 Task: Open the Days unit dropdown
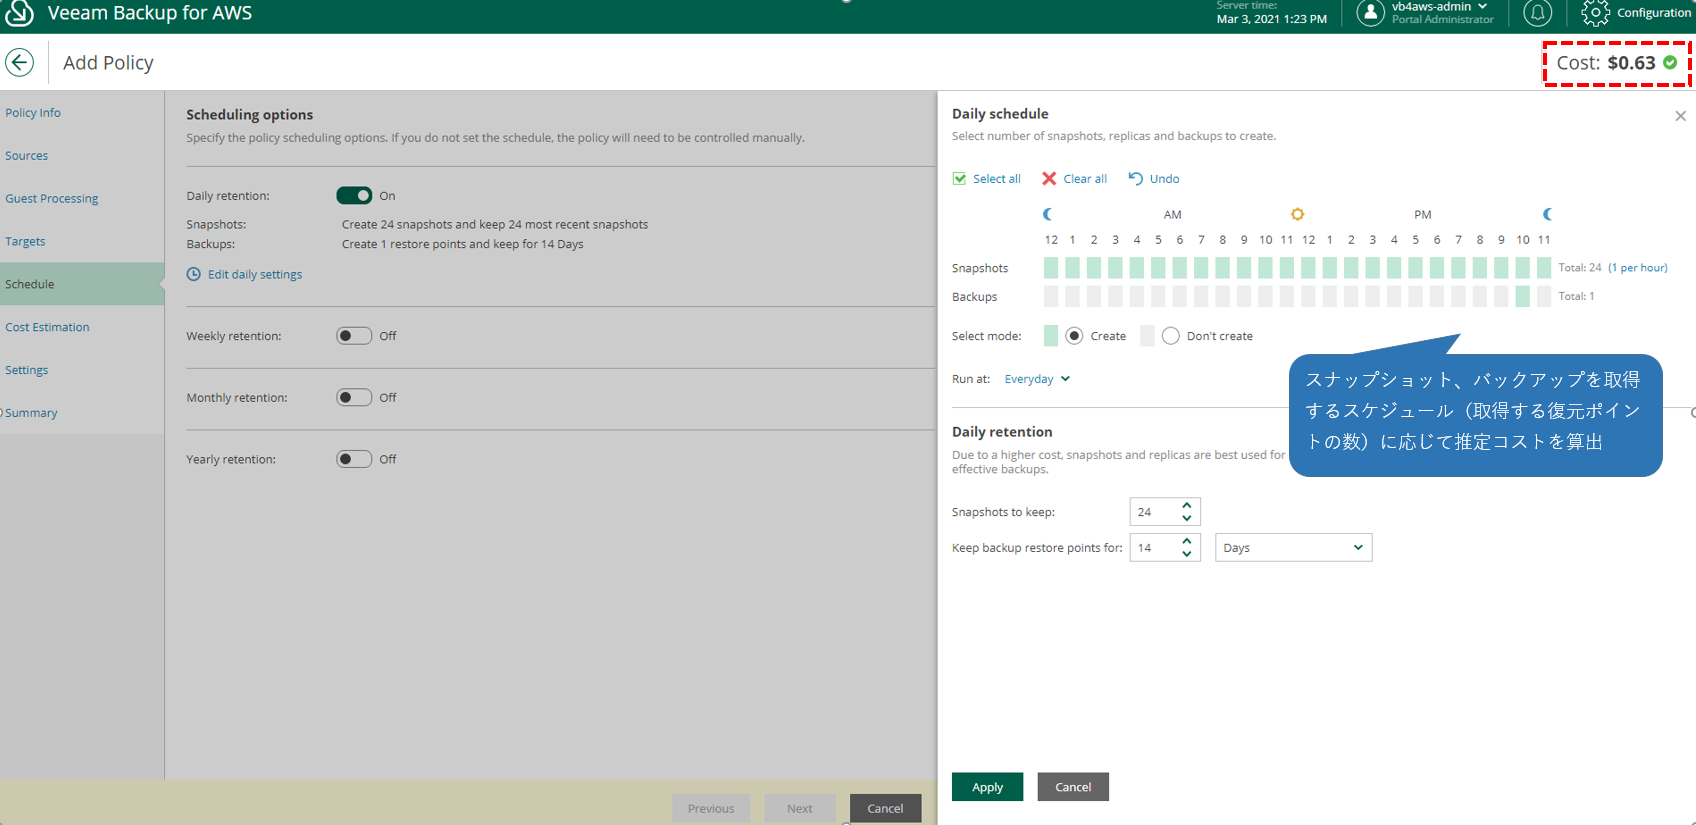click(1293, 547)
